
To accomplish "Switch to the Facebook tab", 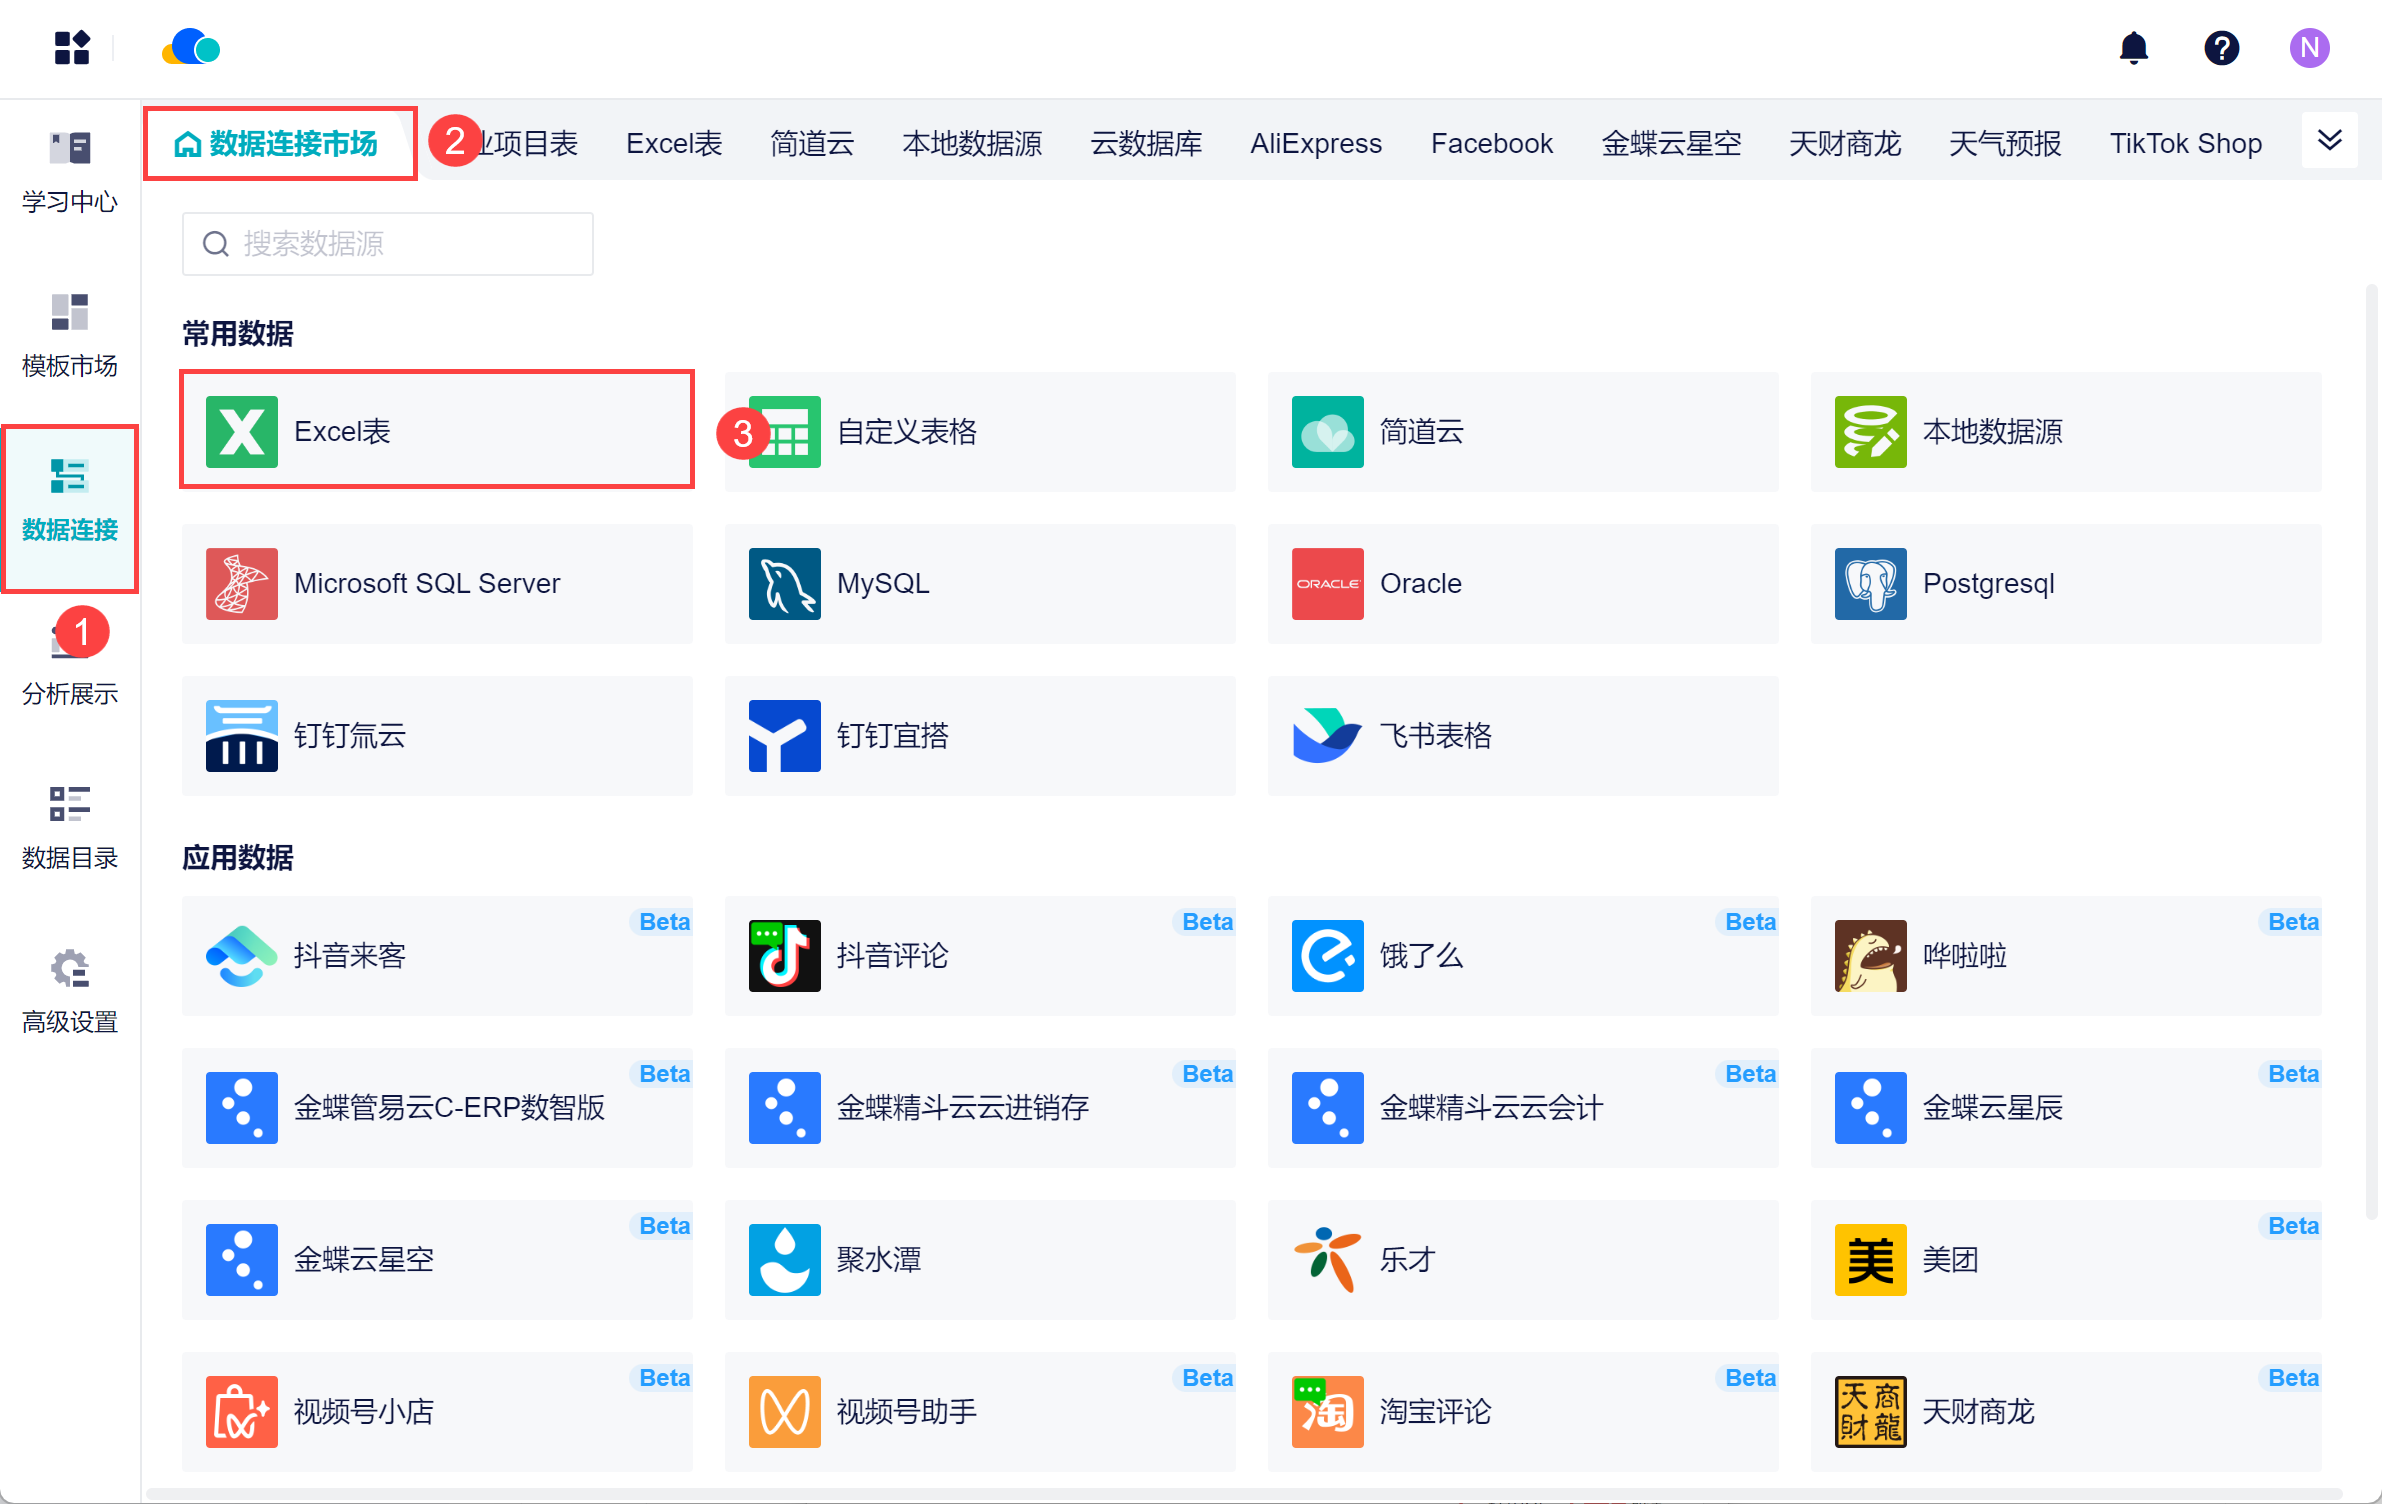I will click(x=1492, y=143).
